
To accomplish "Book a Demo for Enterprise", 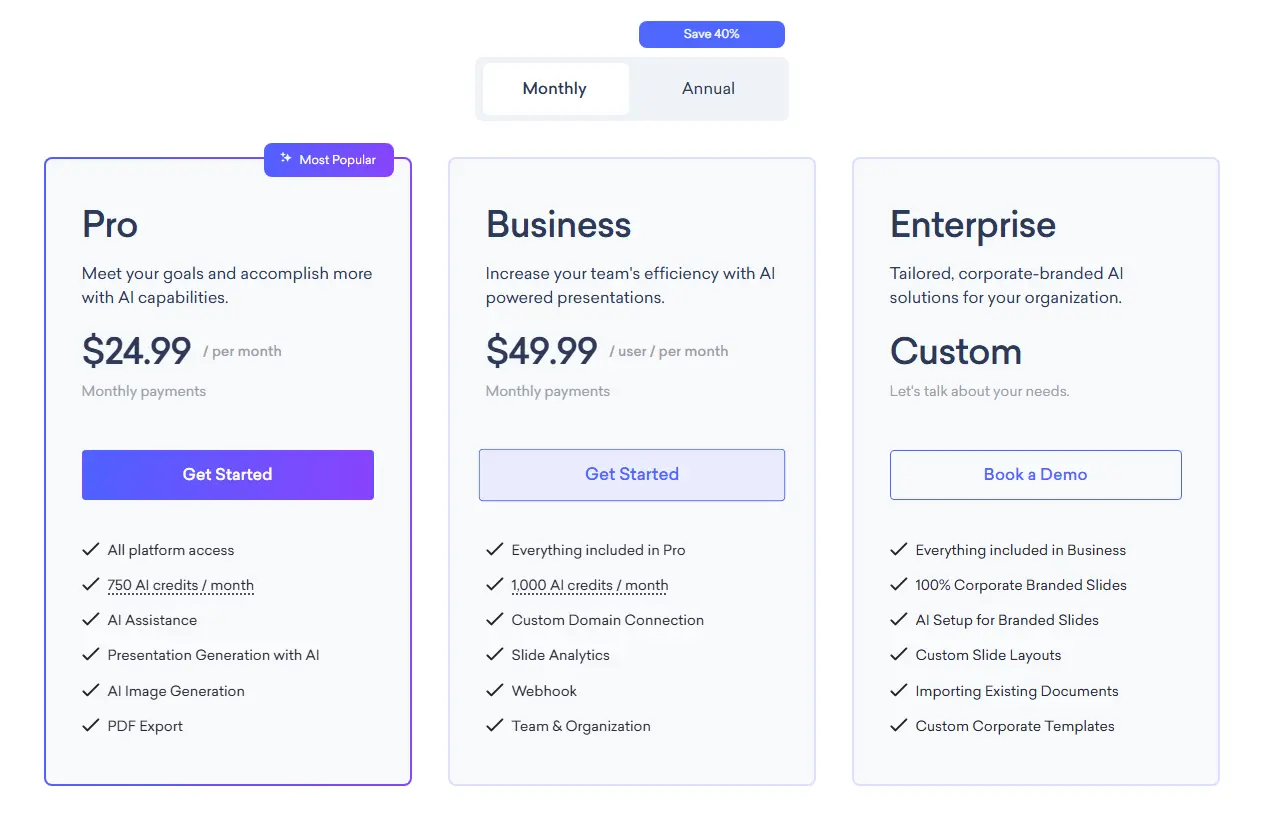I will [x=1036, y=475].
